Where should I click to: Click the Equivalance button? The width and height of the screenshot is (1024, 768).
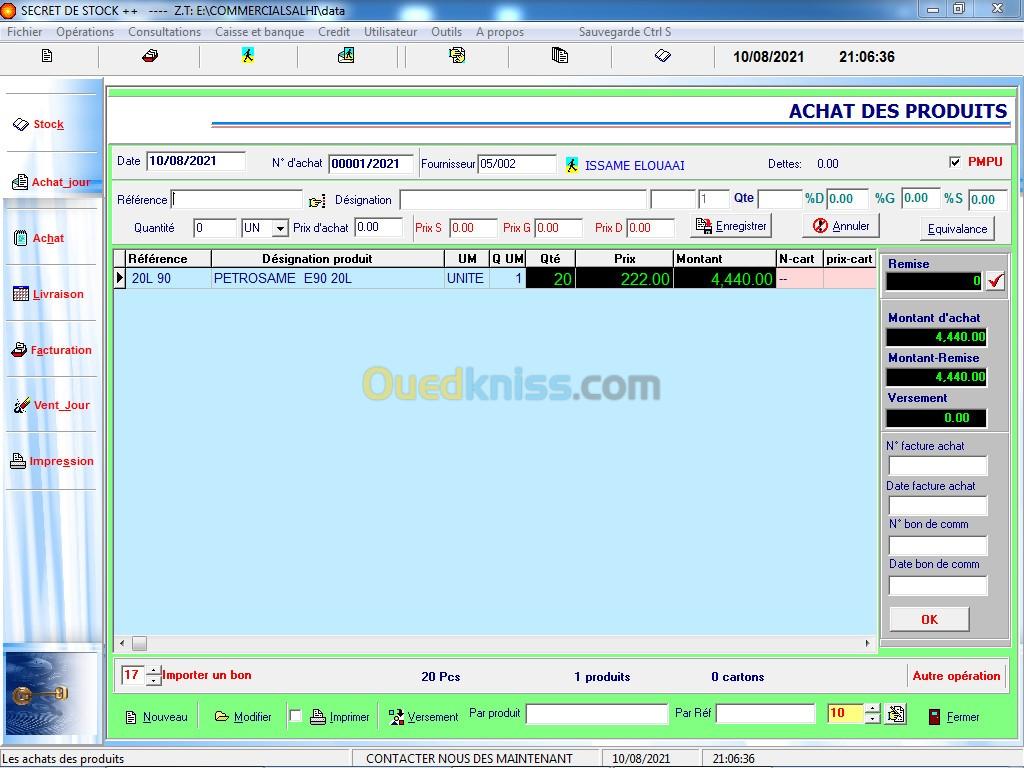[957, 229]
